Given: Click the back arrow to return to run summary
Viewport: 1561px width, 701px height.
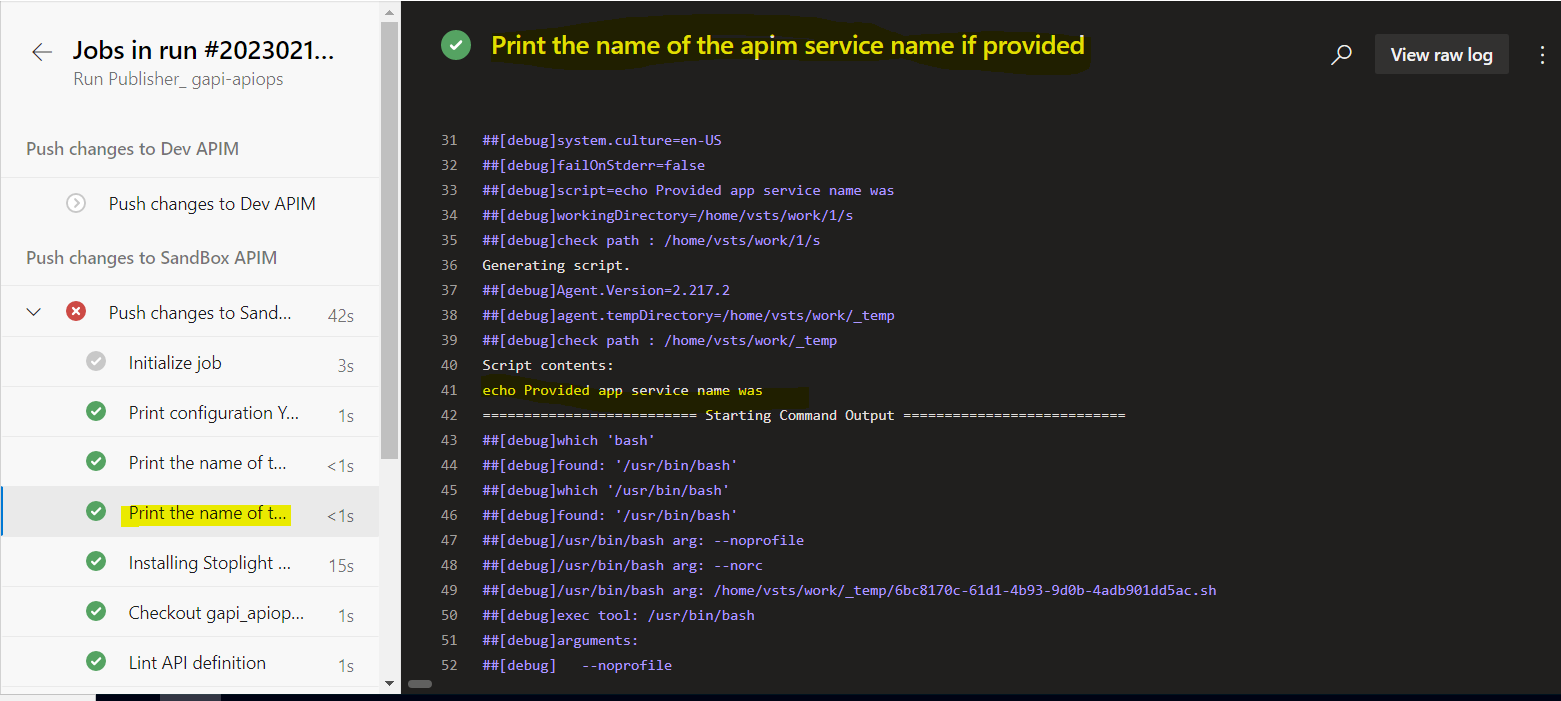Looking at the screenshot, I should [x=40, y=50].
